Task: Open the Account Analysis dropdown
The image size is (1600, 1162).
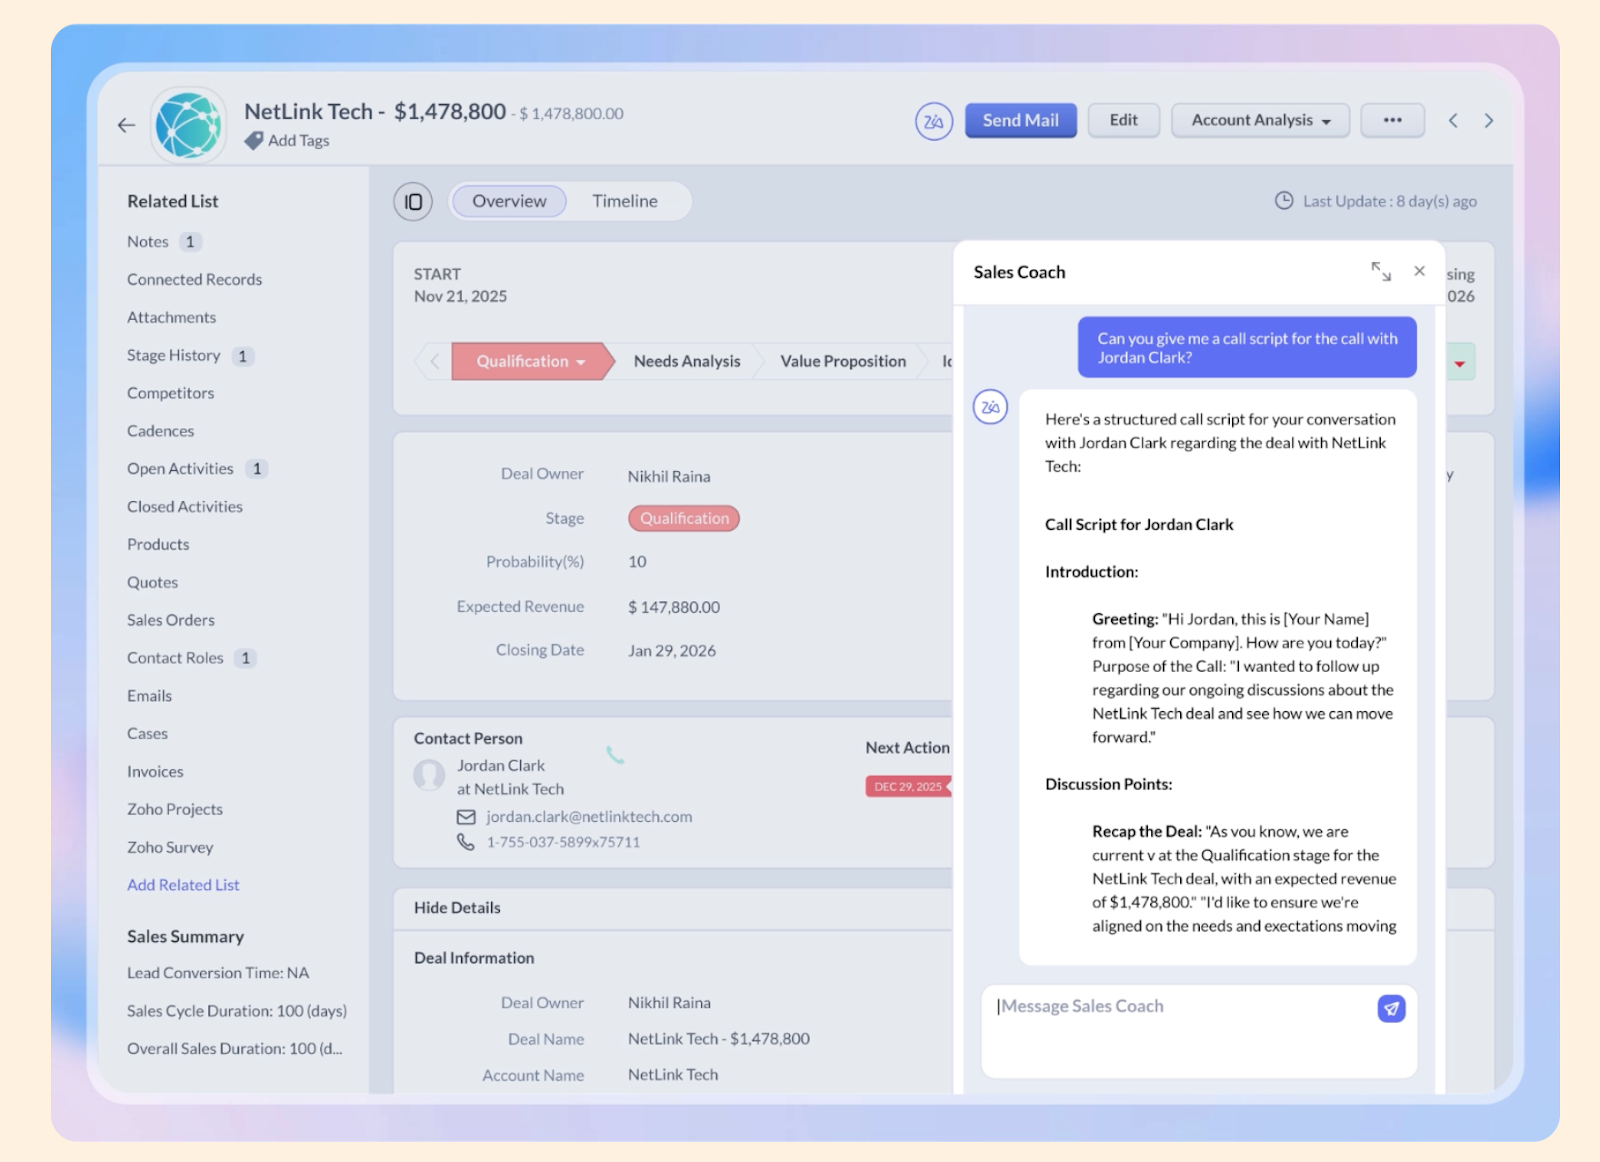Action: (1260, 120)
